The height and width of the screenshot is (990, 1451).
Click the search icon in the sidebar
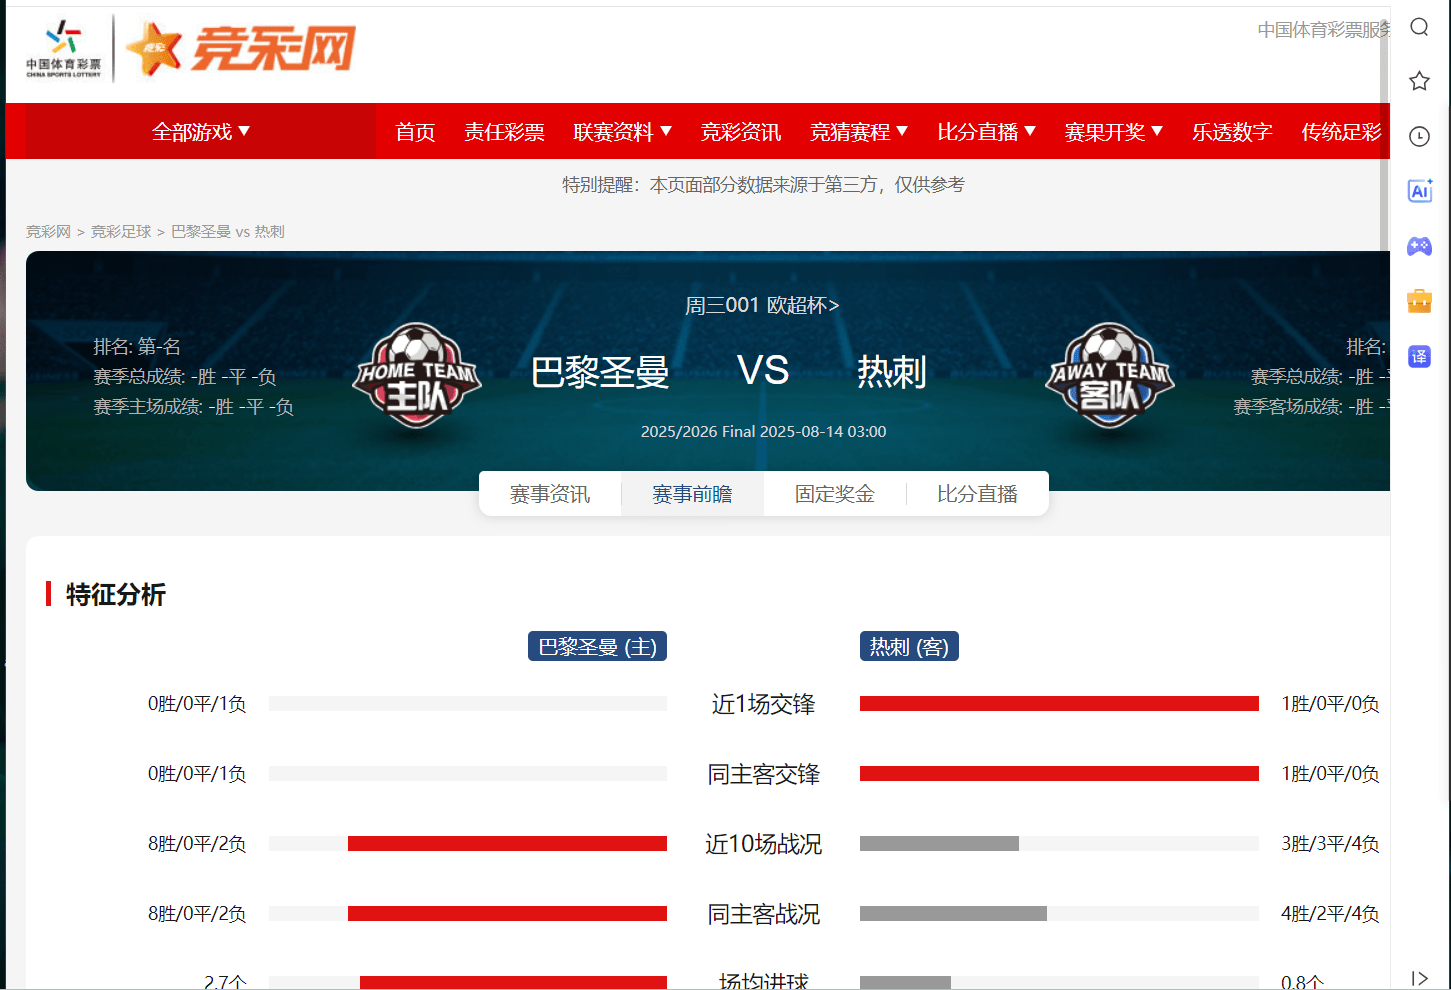[x=1419, y=27]
